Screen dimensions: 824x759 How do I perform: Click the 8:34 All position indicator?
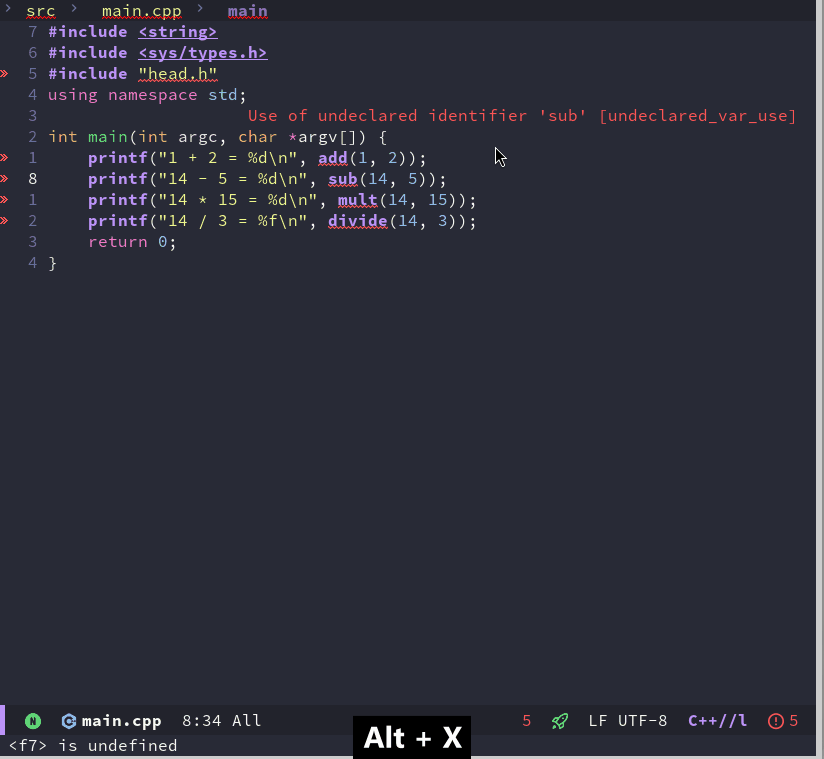tap(222, 721)
